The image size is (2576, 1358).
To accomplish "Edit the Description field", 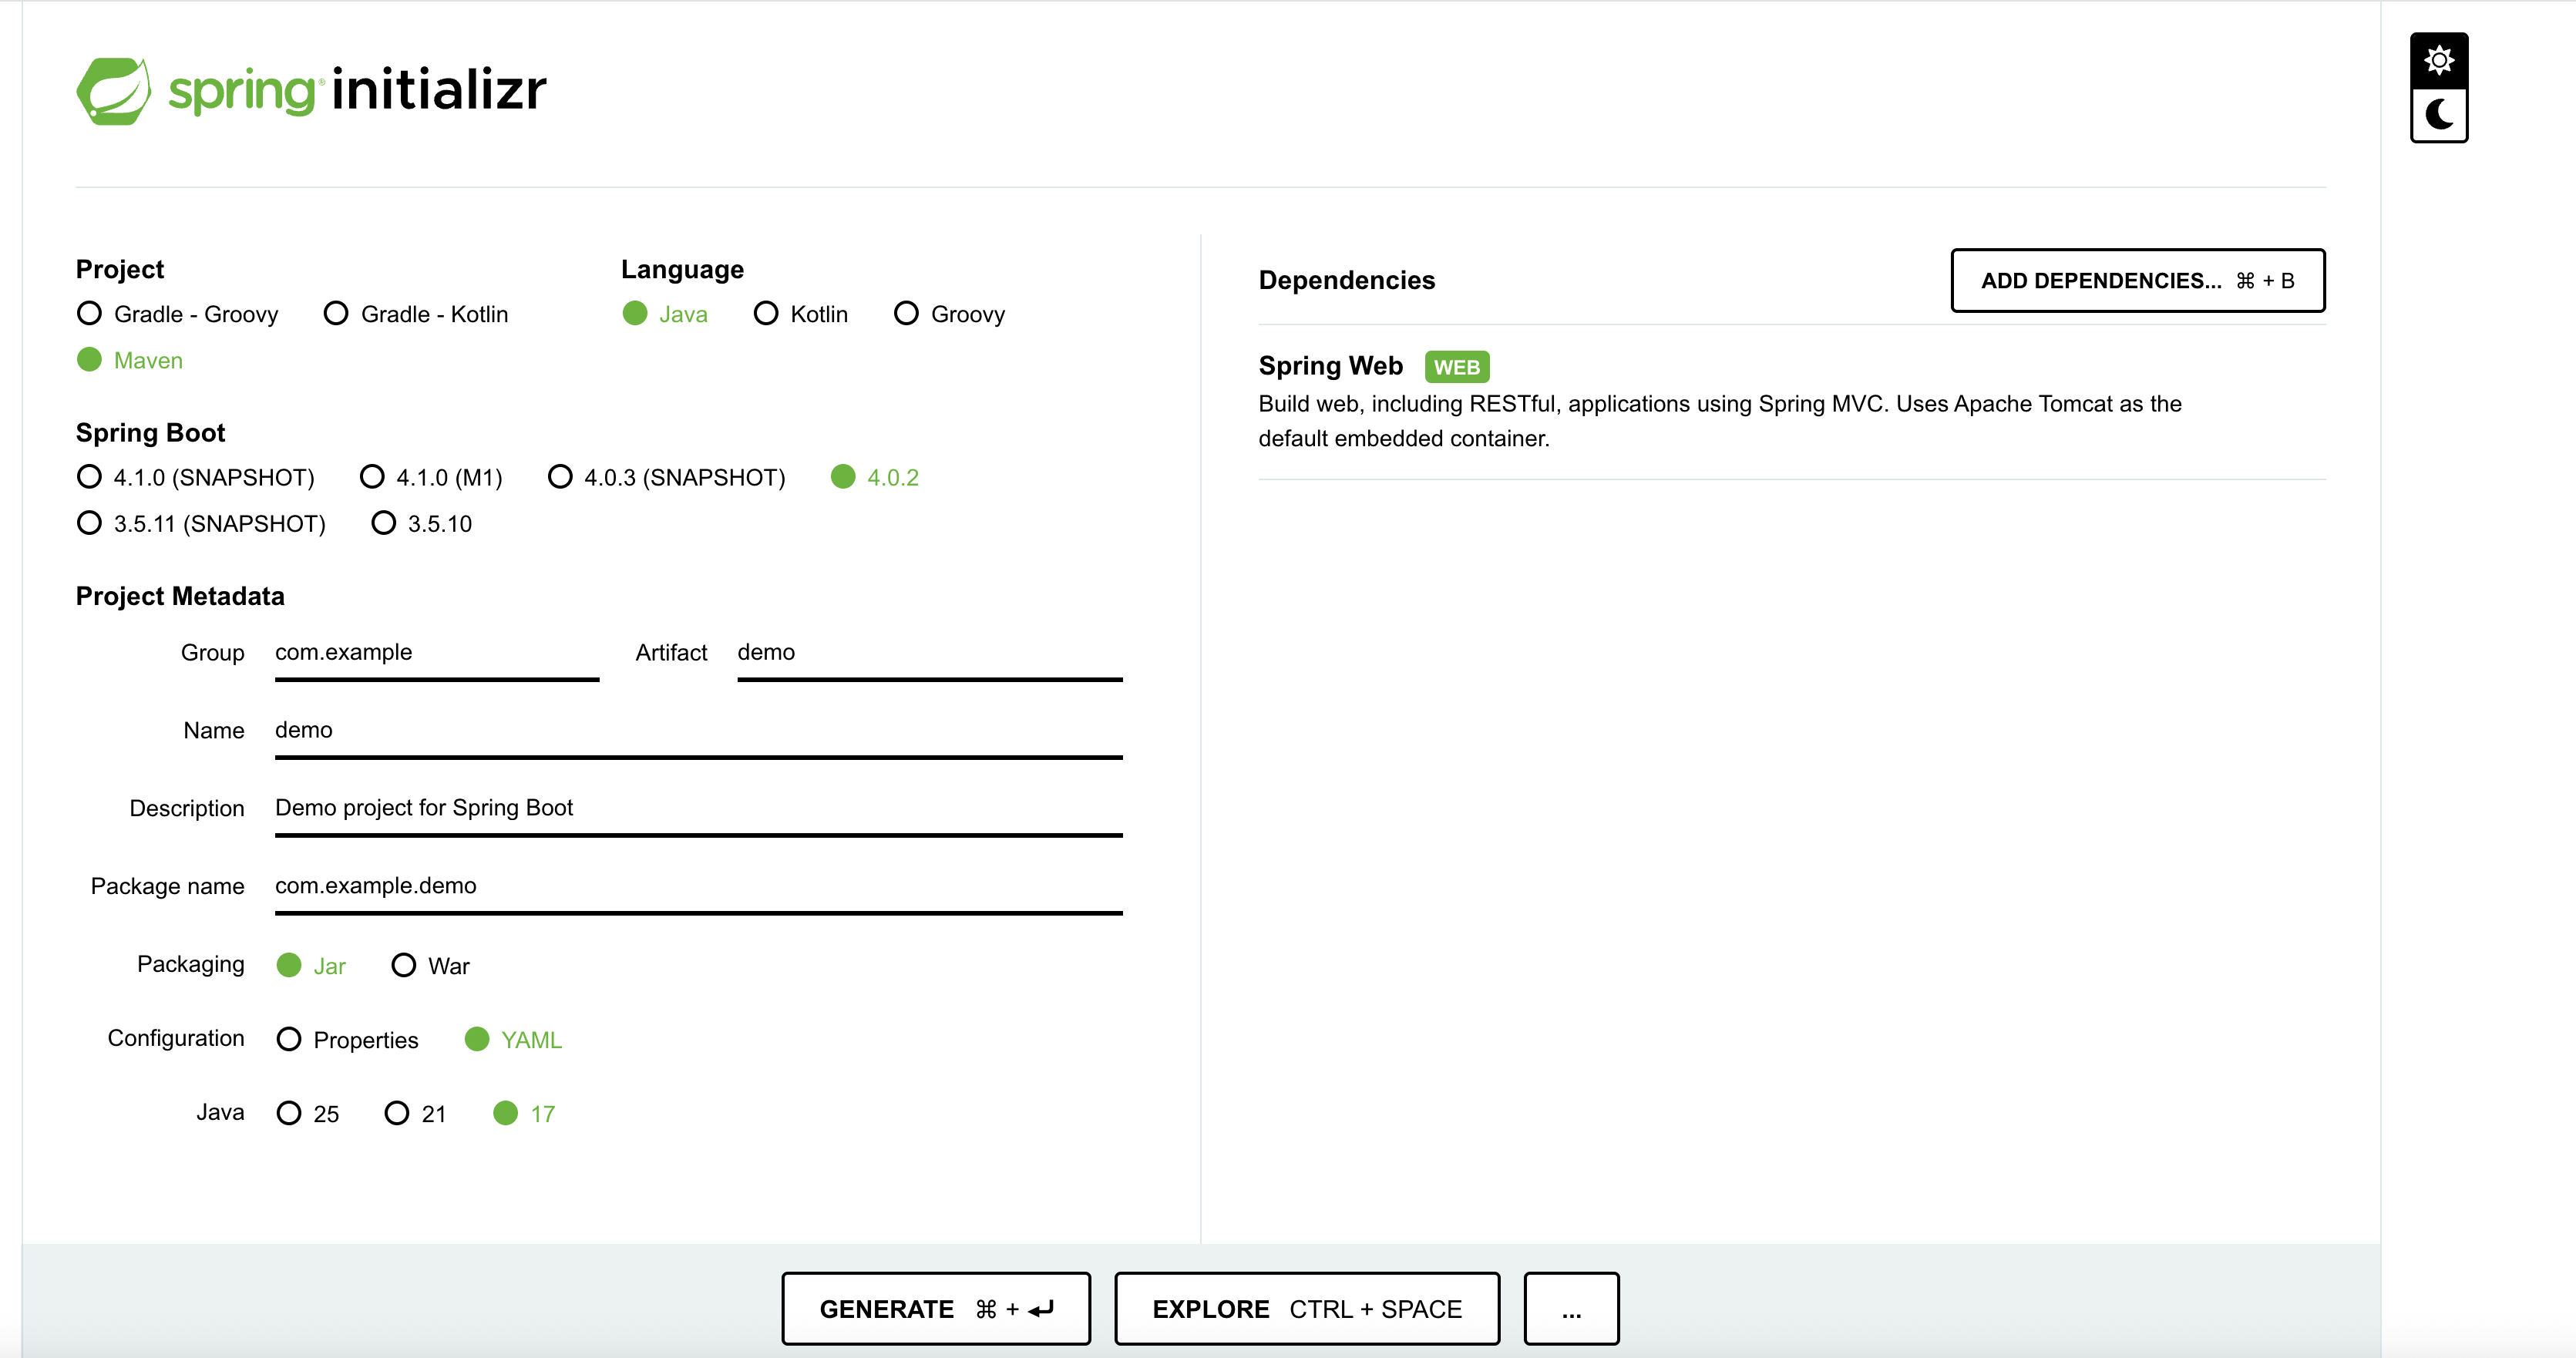I will [699, 809].
